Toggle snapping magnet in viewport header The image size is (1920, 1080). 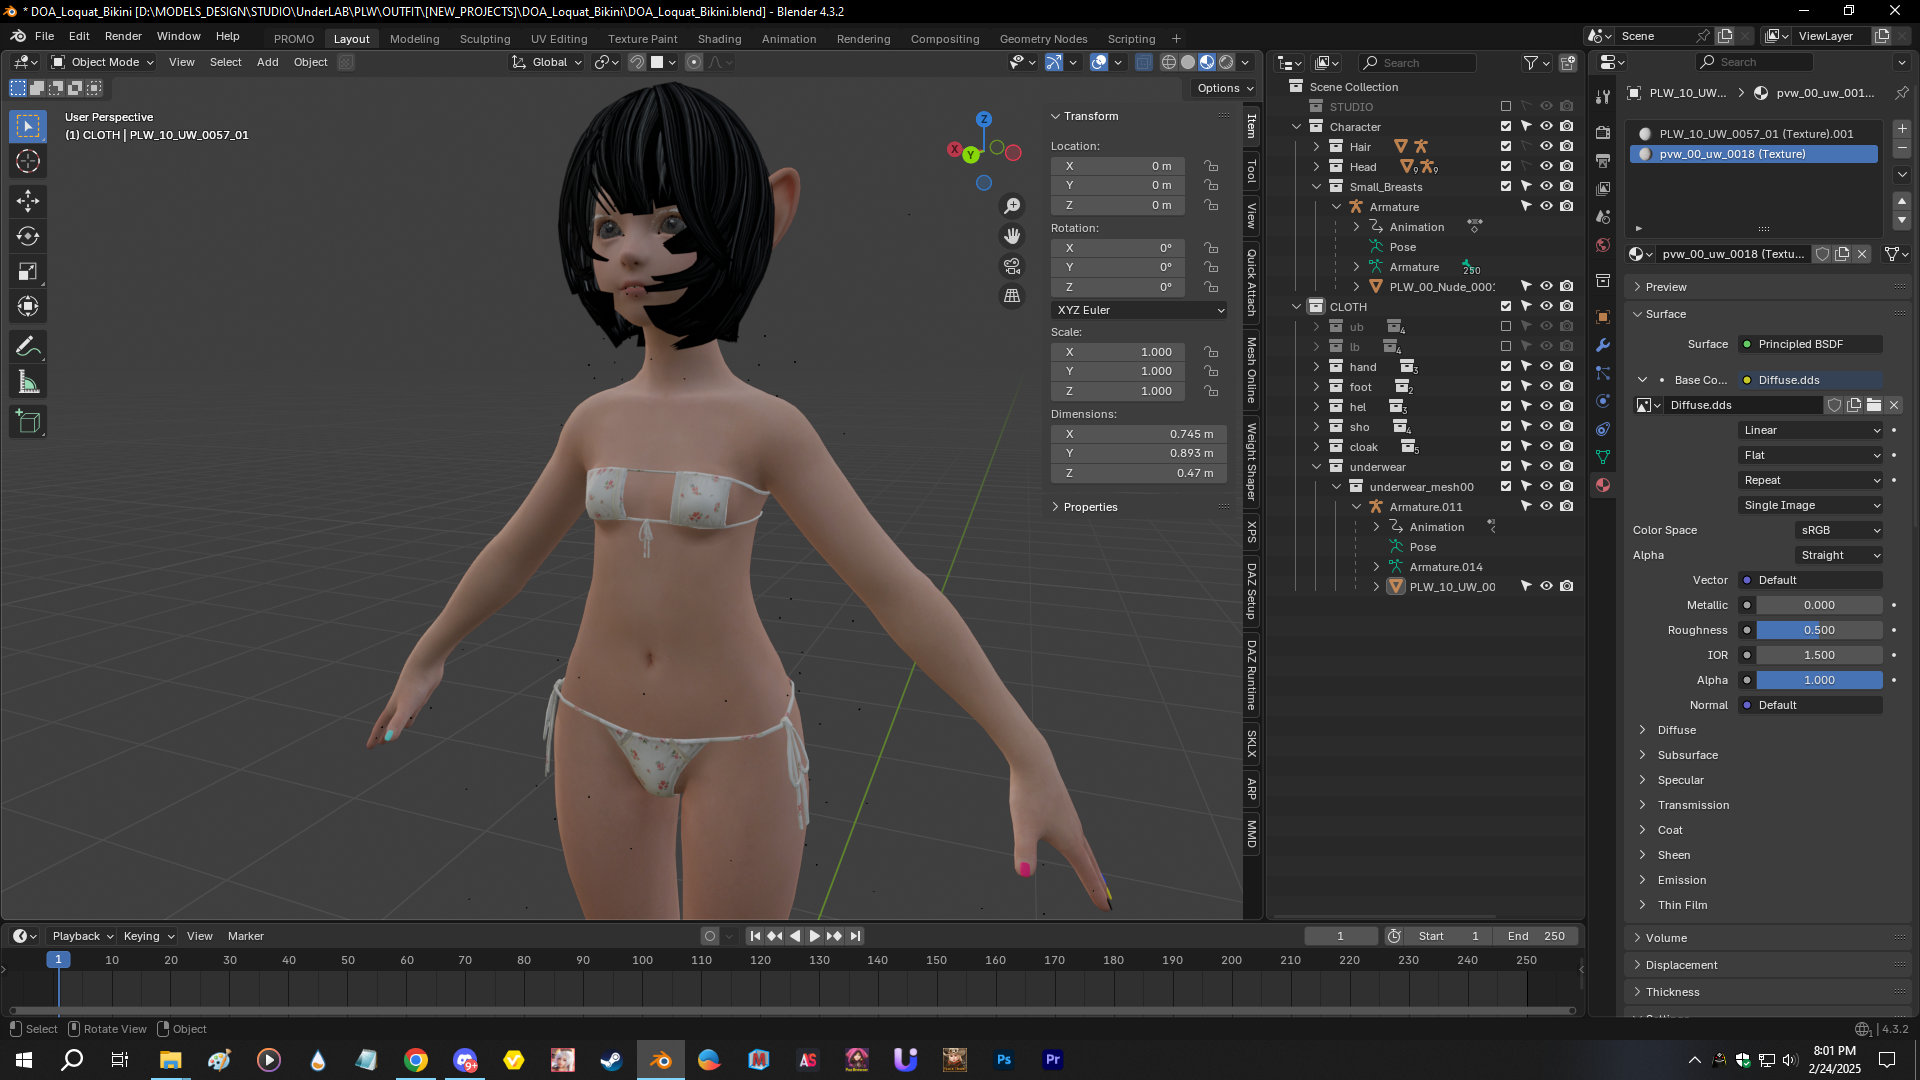click(x=637, y=62)
